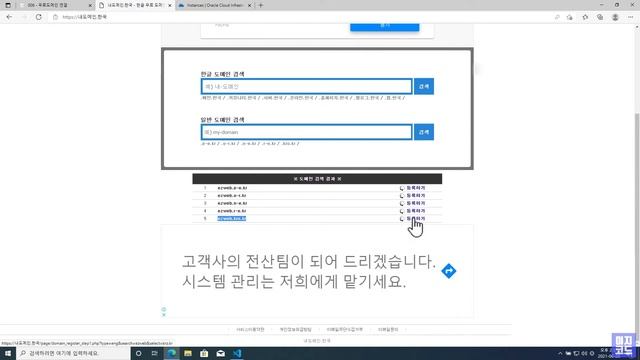Open Microsoft Edge on the taskbar

[x=172, y=353]
